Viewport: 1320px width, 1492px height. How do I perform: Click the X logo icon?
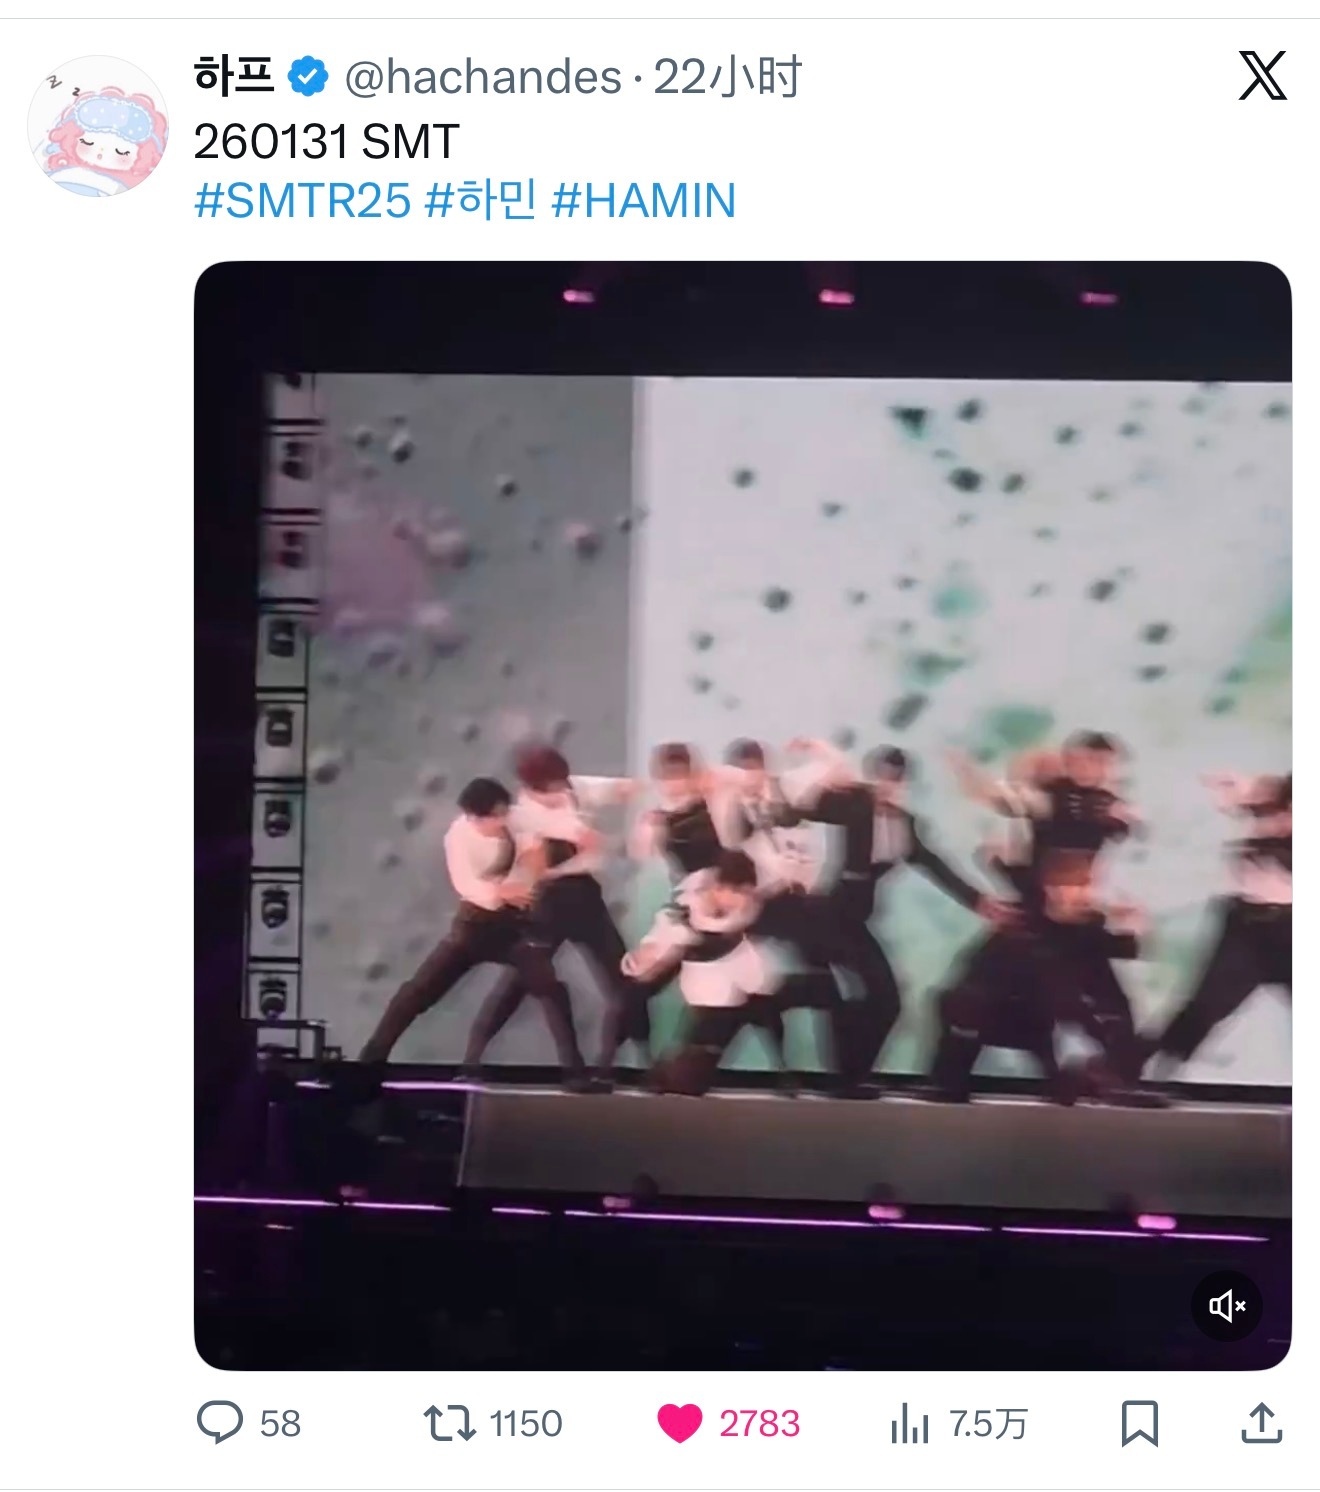point(1263,75)
